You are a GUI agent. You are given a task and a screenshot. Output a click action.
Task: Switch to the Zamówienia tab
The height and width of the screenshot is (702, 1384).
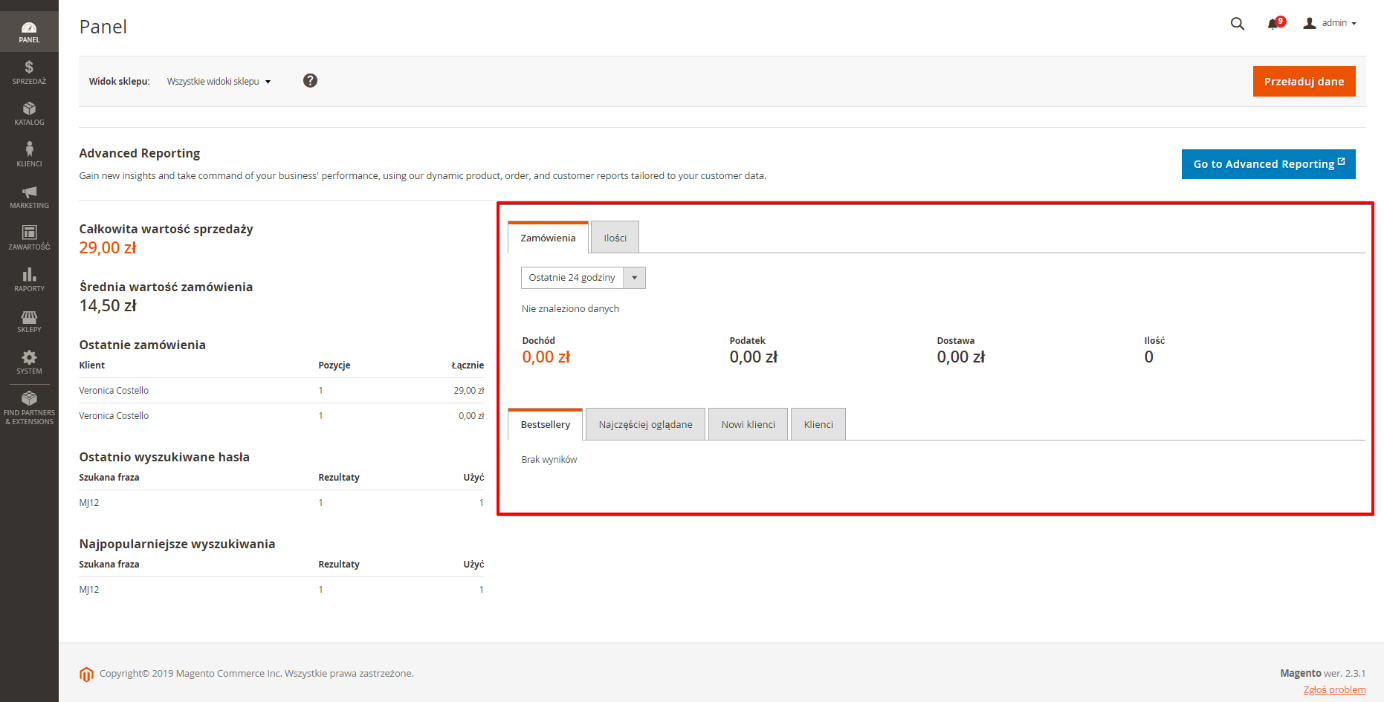[x=548, y=237]
